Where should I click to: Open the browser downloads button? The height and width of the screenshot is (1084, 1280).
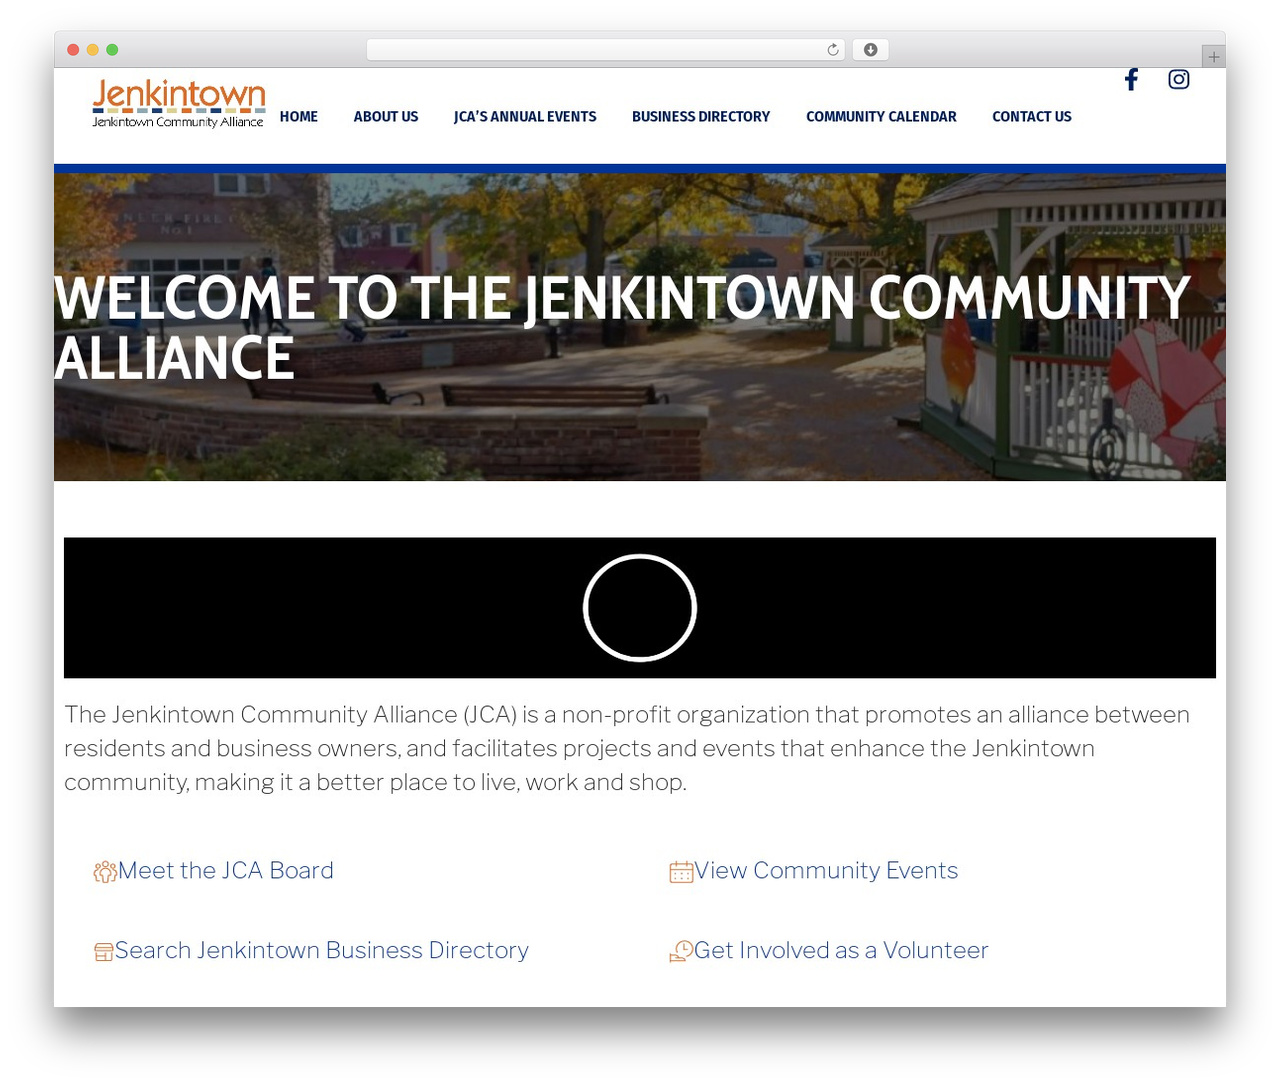coord(871,50)
